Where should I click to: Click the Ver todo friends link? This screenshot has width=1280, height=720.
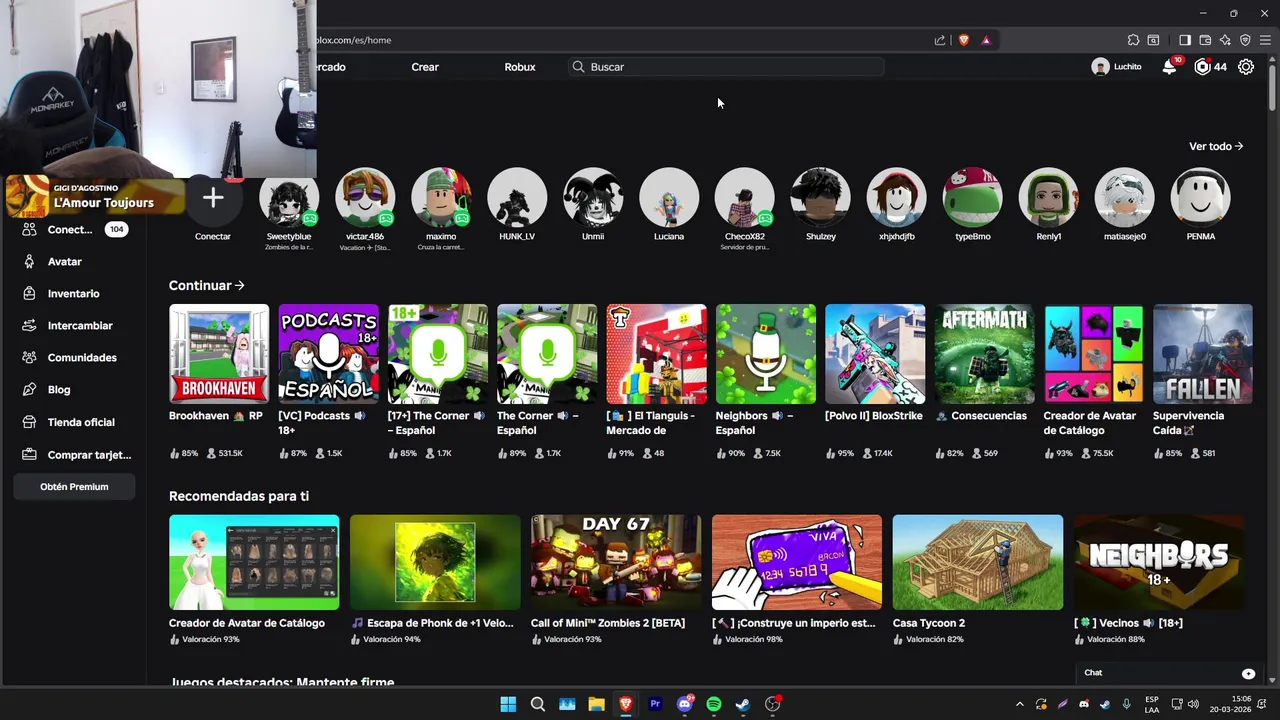[x=1216, y=146]
